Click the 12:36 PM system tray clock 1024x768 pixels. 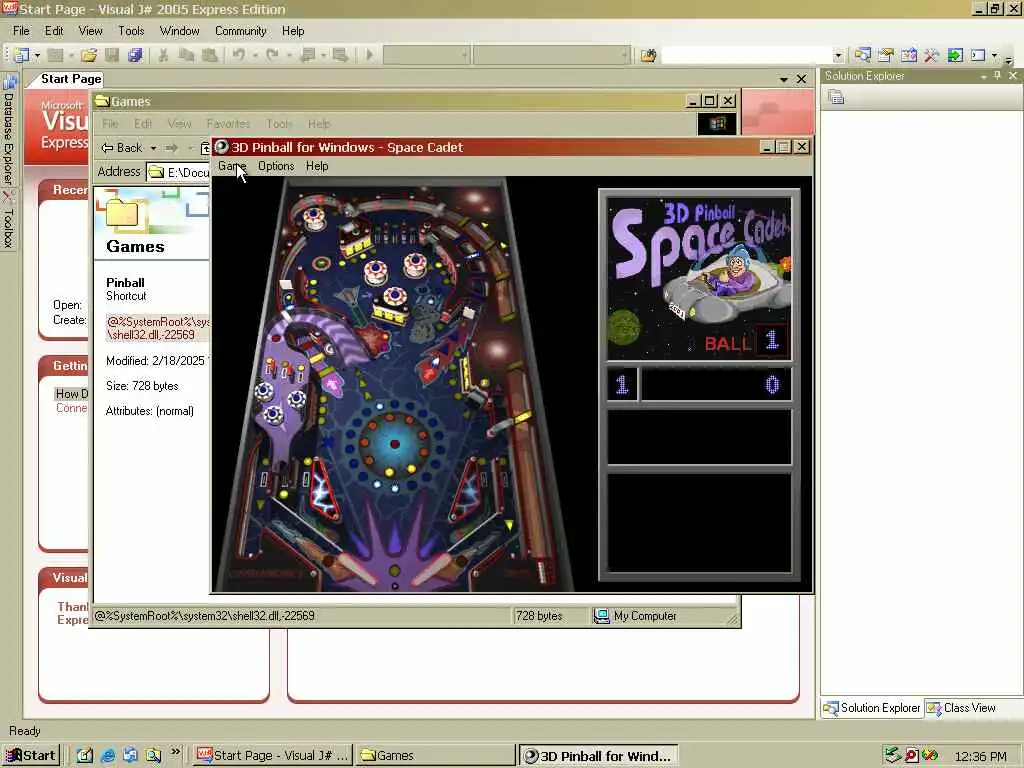980,756
